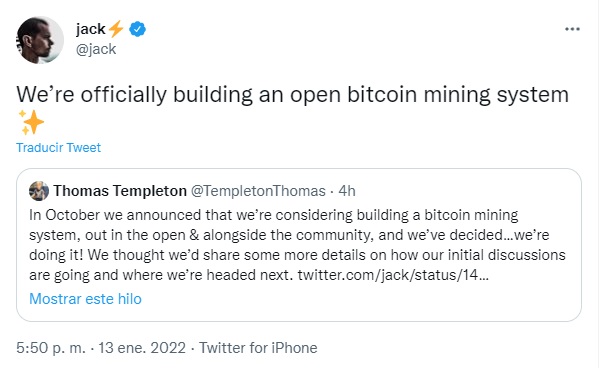Viewport: 600px width, 368px height.
Task: Click the 5:50 p. m. timestamp
Action: pos(51,348)
